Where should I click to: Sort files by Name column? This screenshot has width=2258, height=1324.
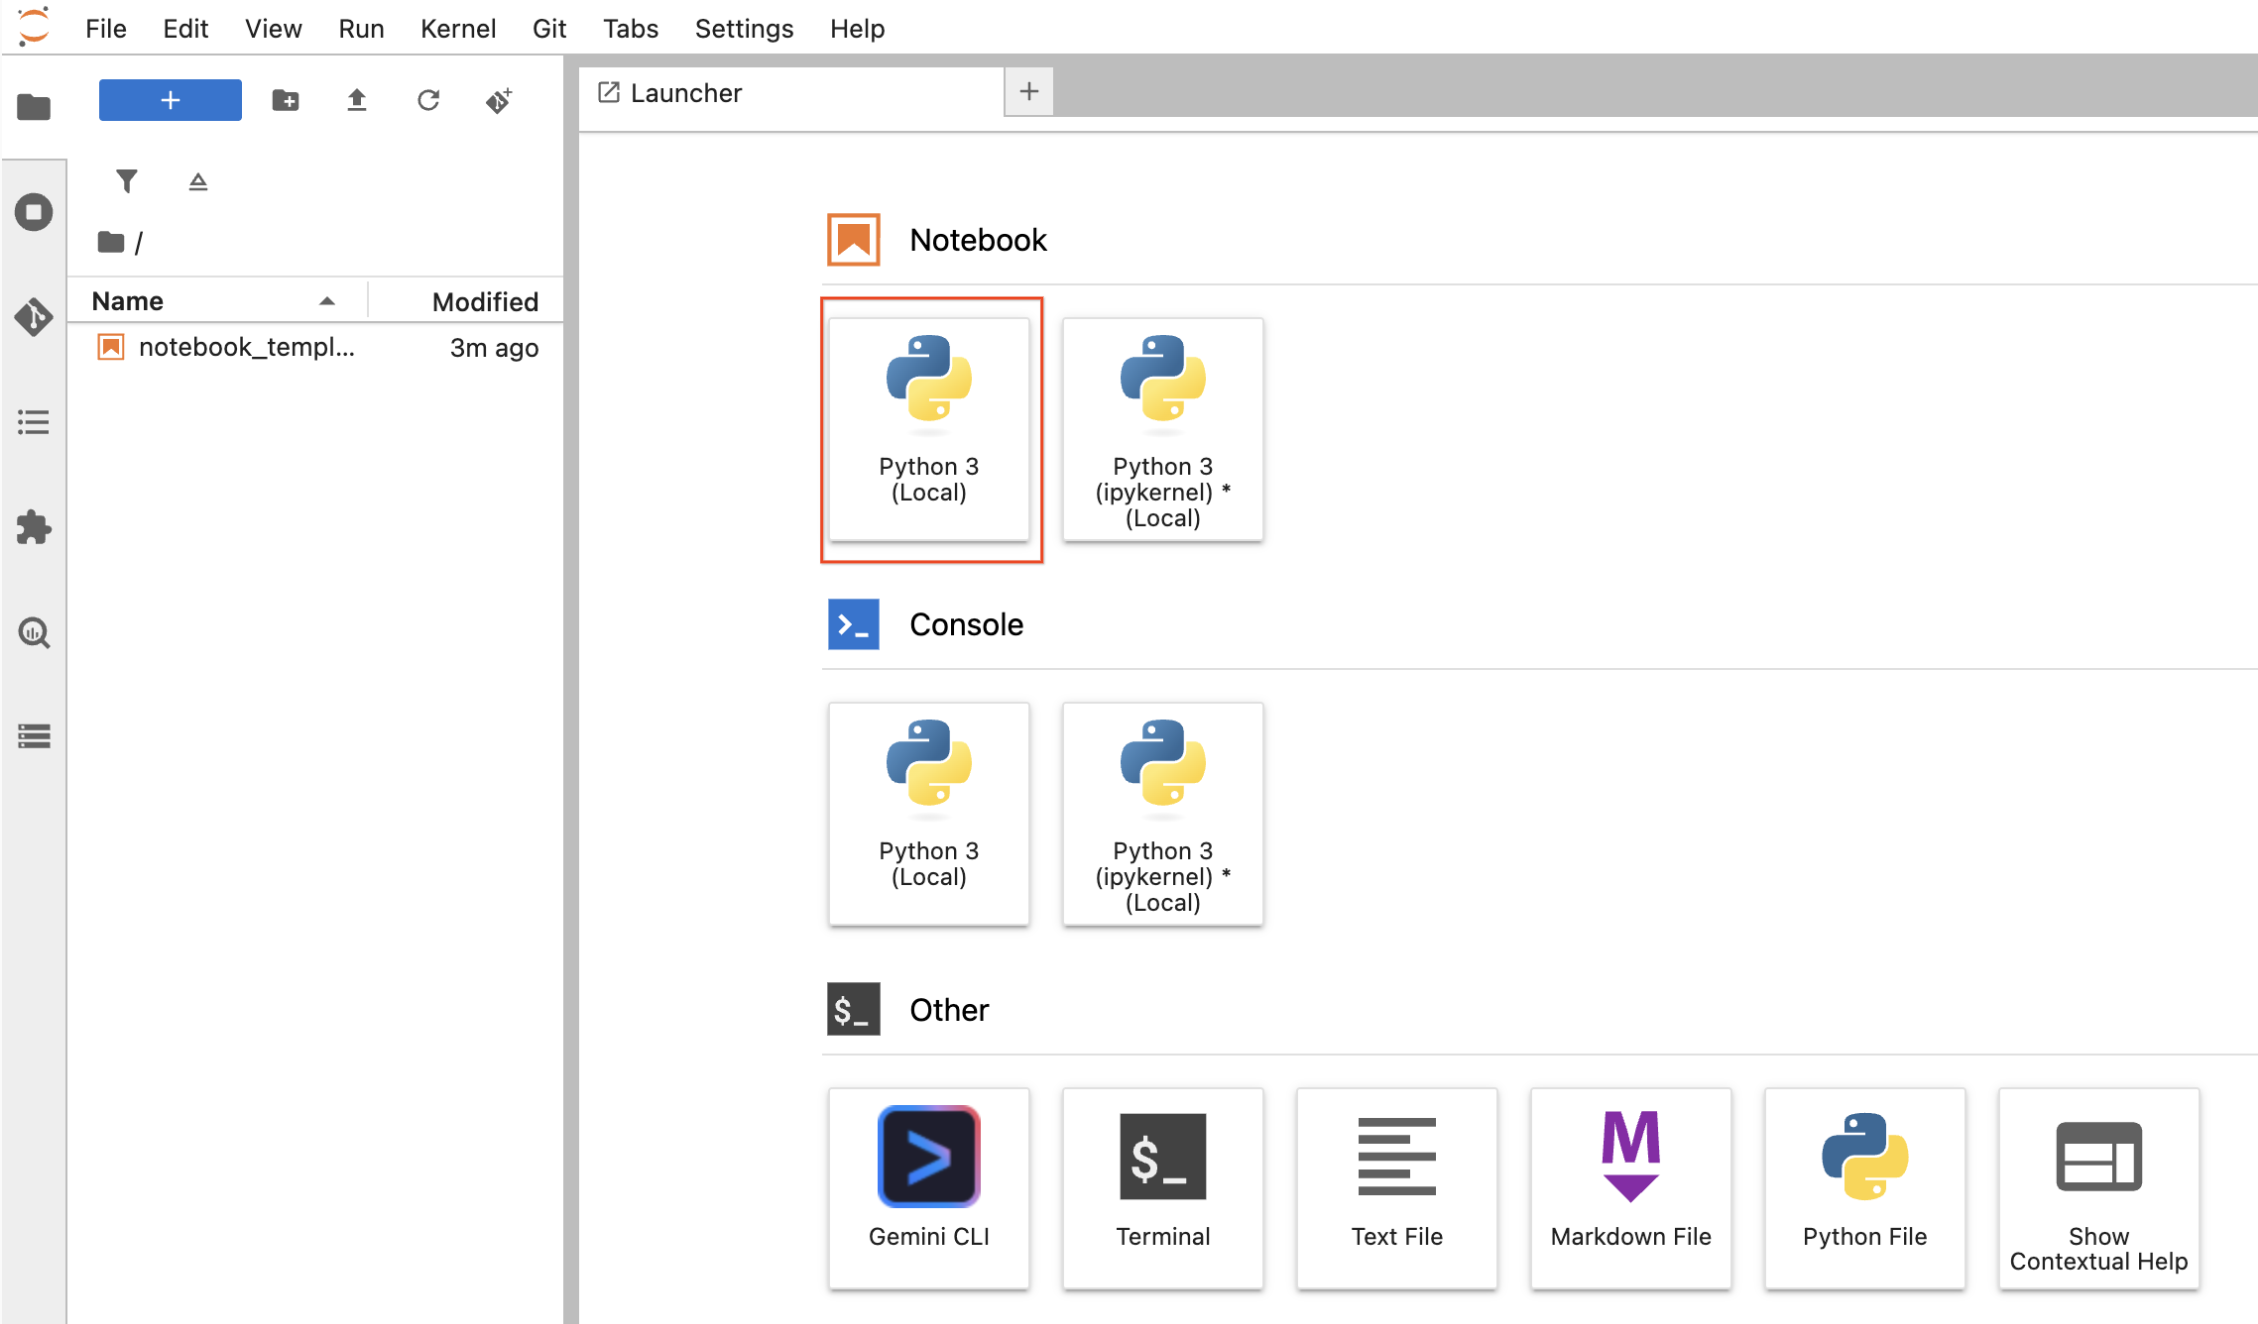pyautogui.click(x=217, y=301)
